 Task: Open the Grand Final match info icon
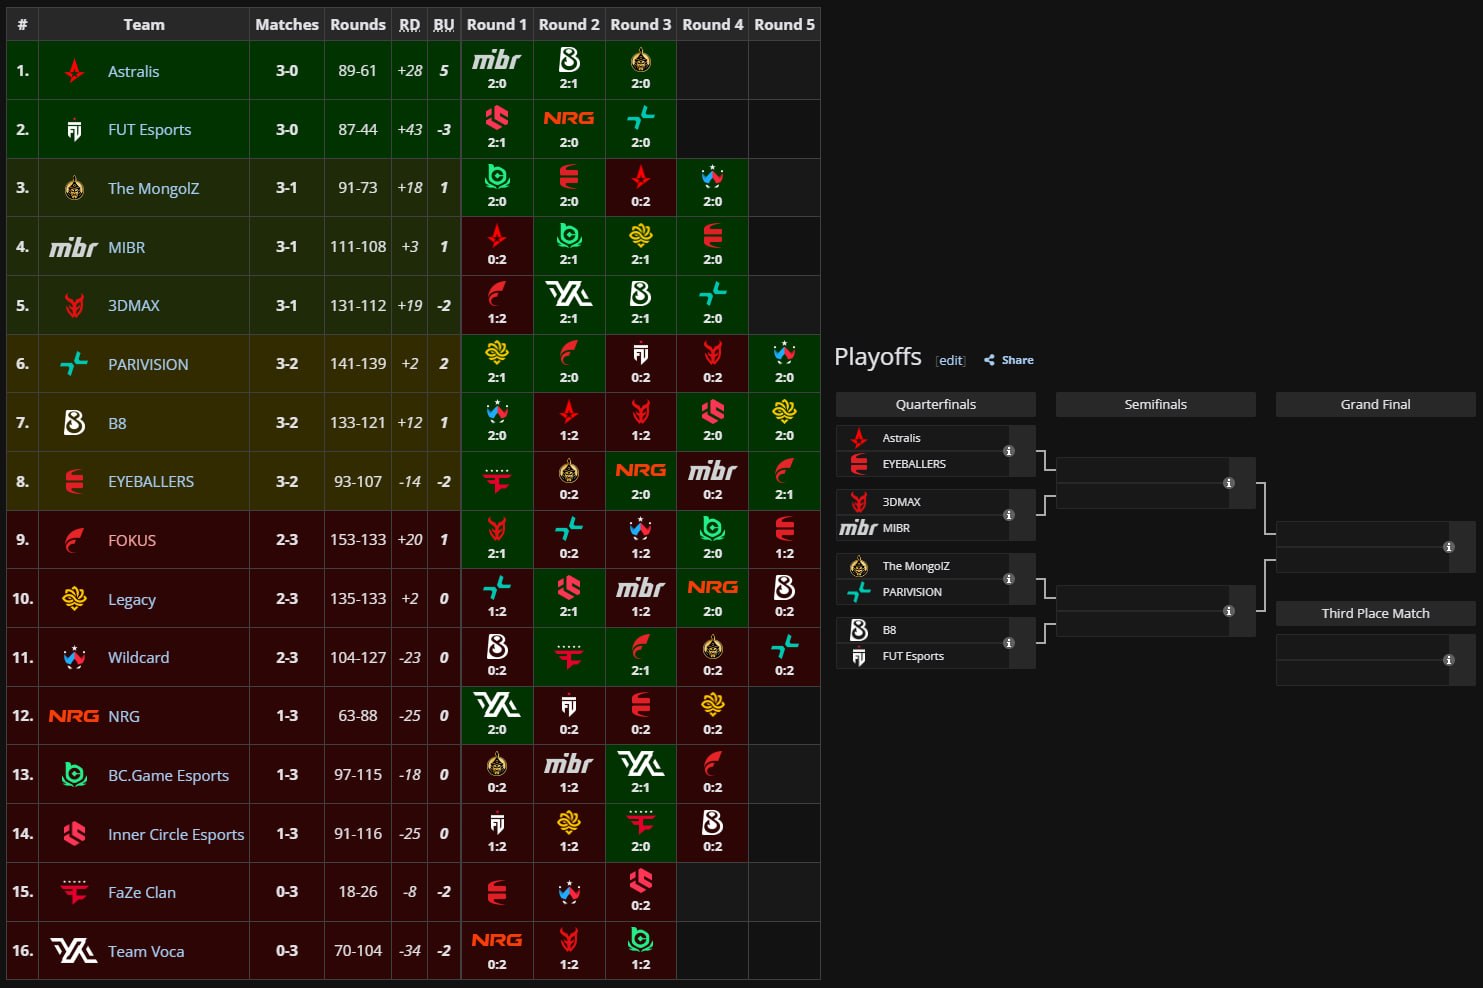[1448, 547]
